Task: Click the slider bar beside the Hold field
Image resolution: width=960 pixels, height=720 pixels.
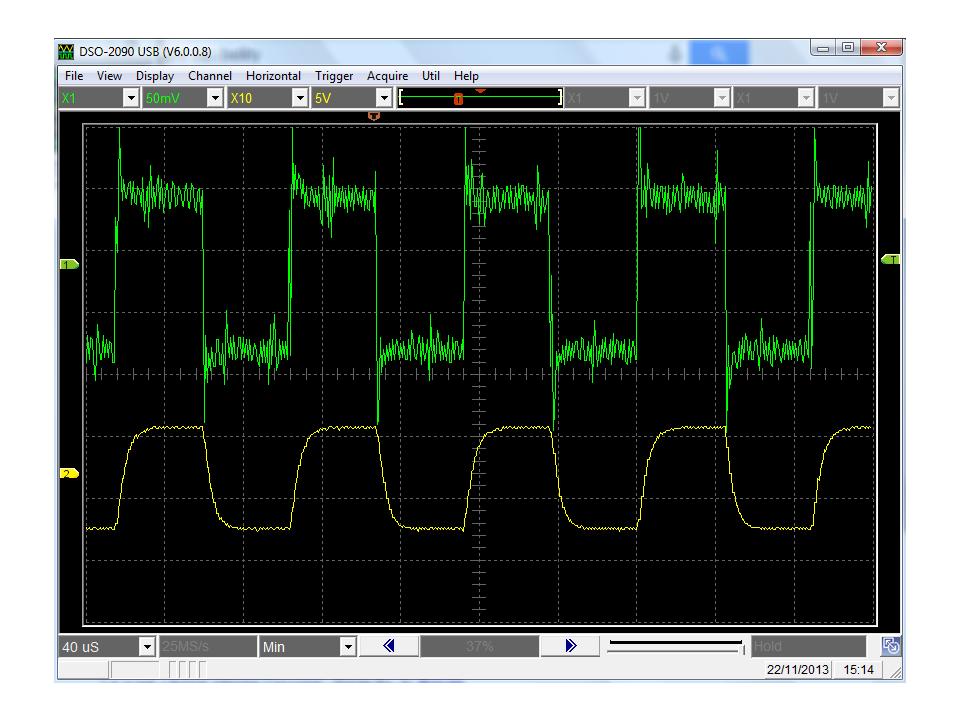Action: click(675, 647)
